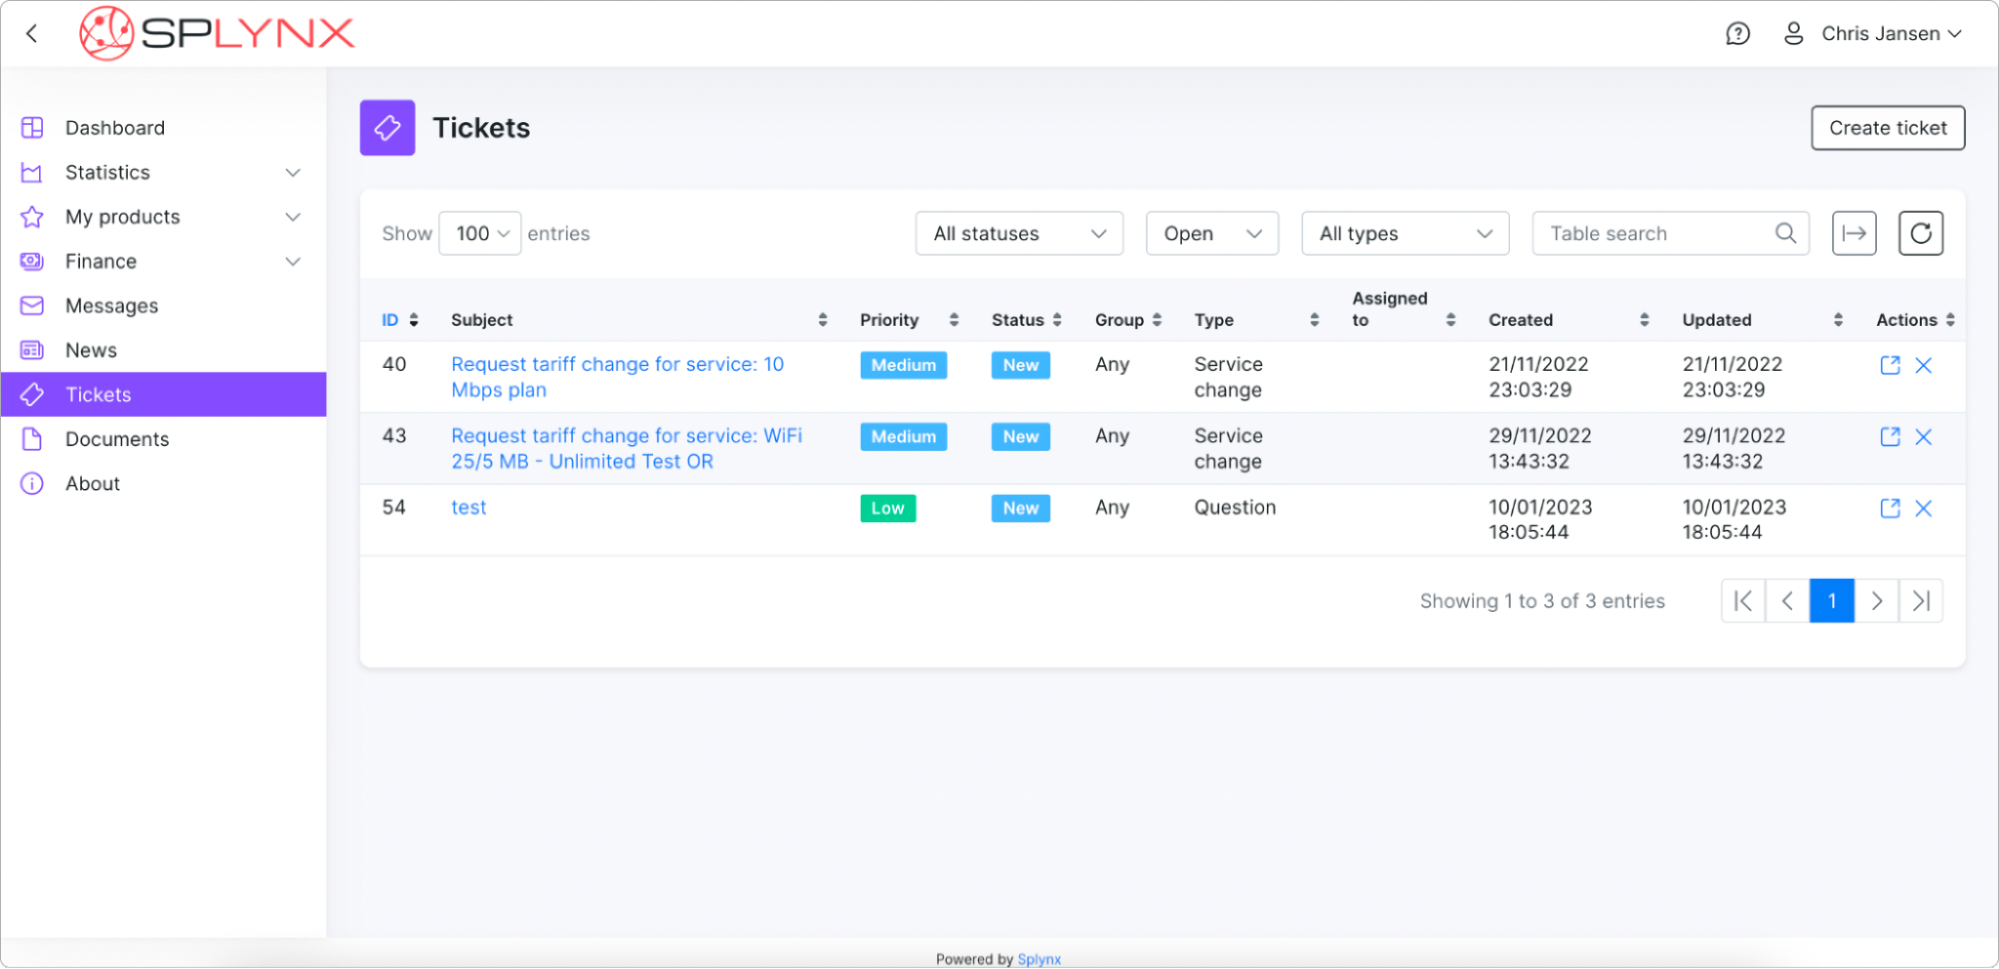Select page 1 in pagination
This screenshot has height=969, width=1999.
pos(1832,601)
